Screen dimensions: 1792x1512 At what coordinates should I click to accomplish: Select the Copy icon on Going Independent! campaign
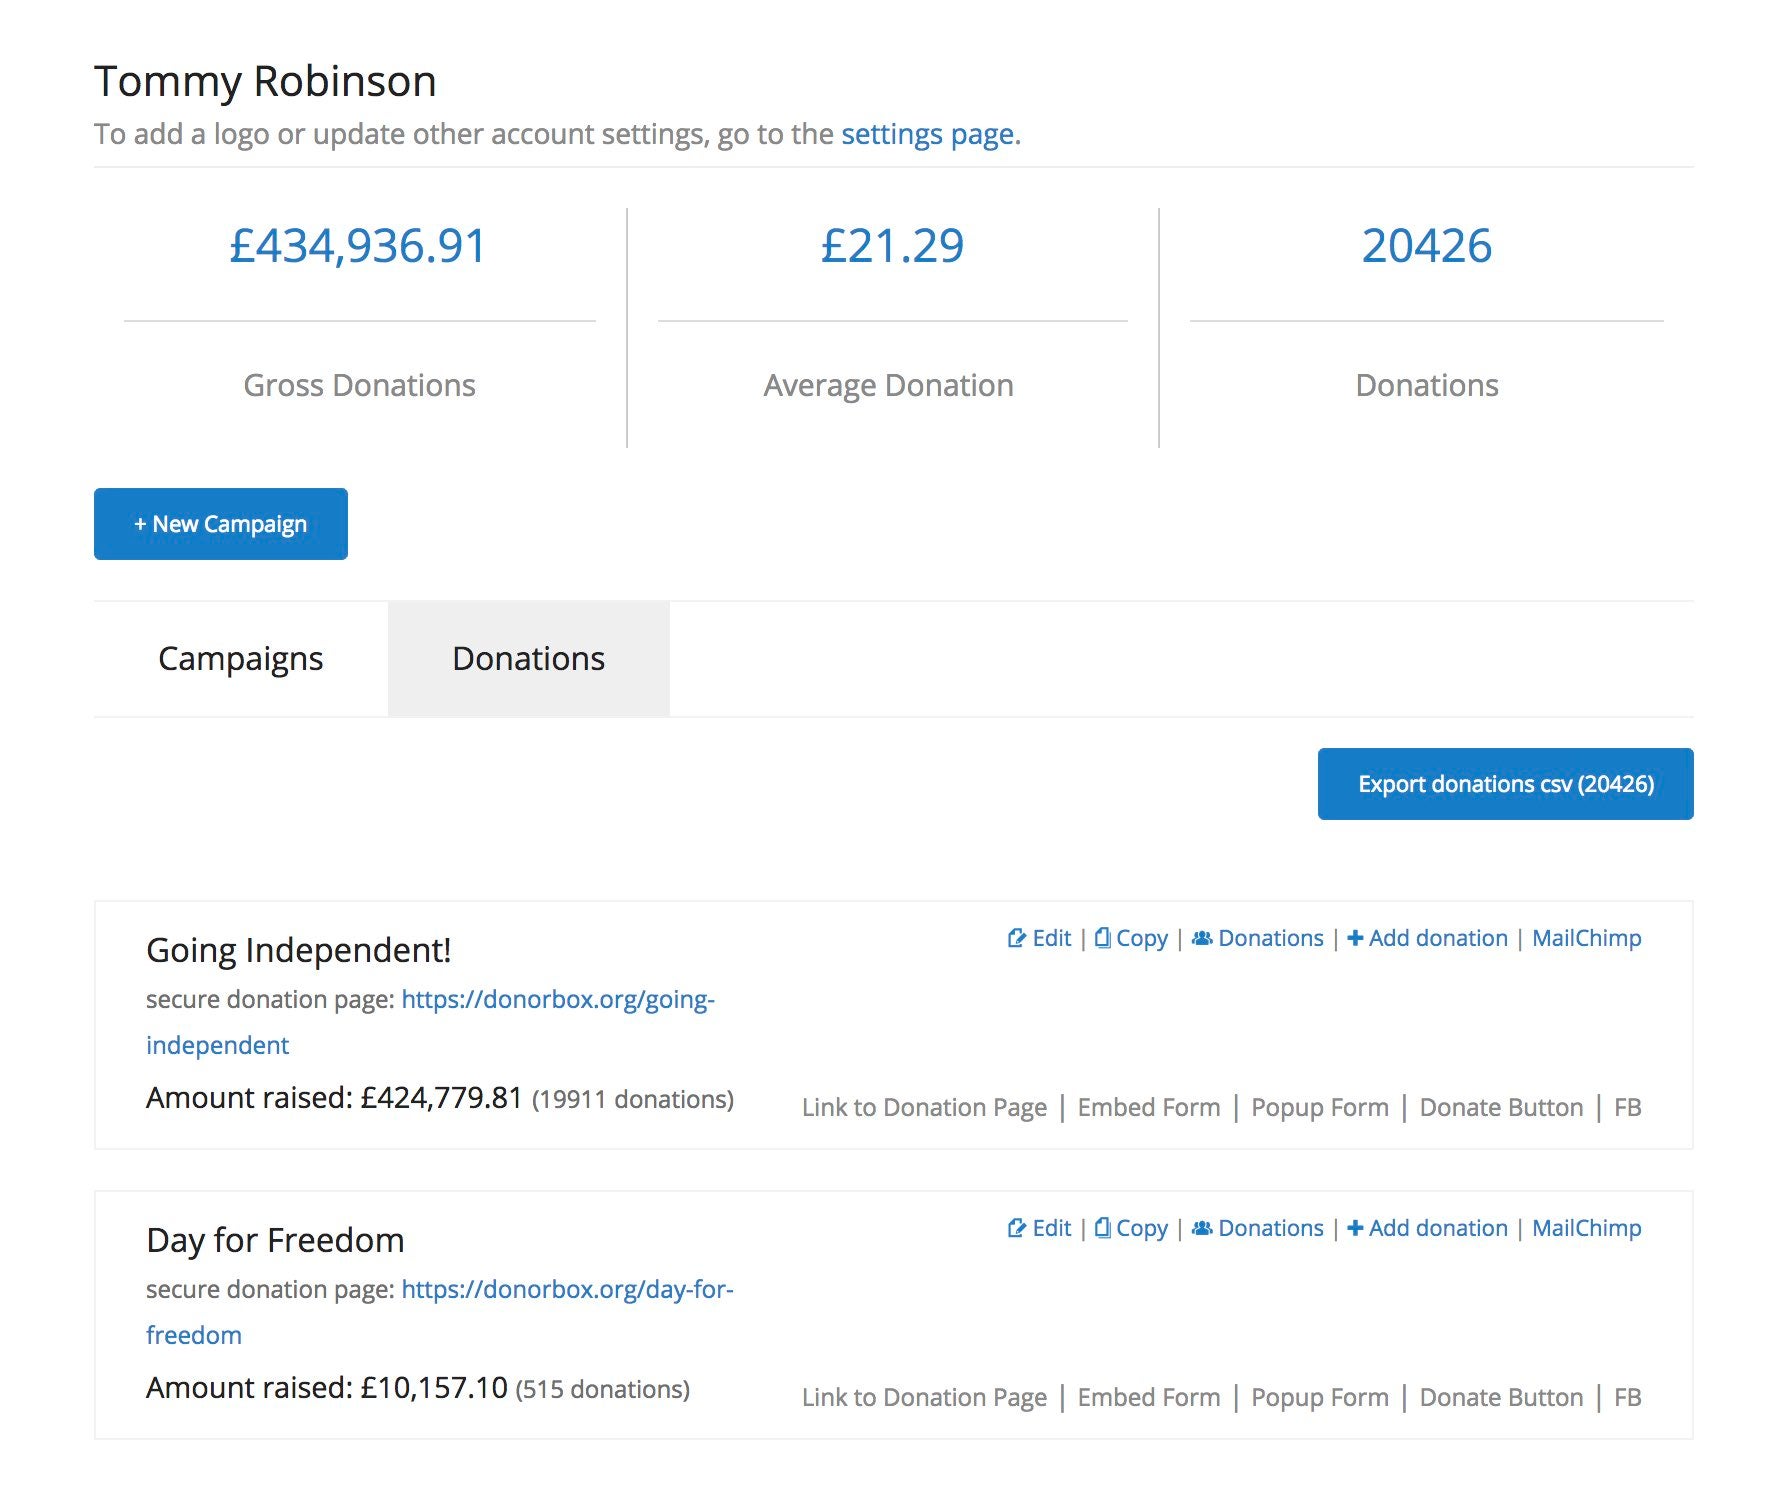(1103, 938)
